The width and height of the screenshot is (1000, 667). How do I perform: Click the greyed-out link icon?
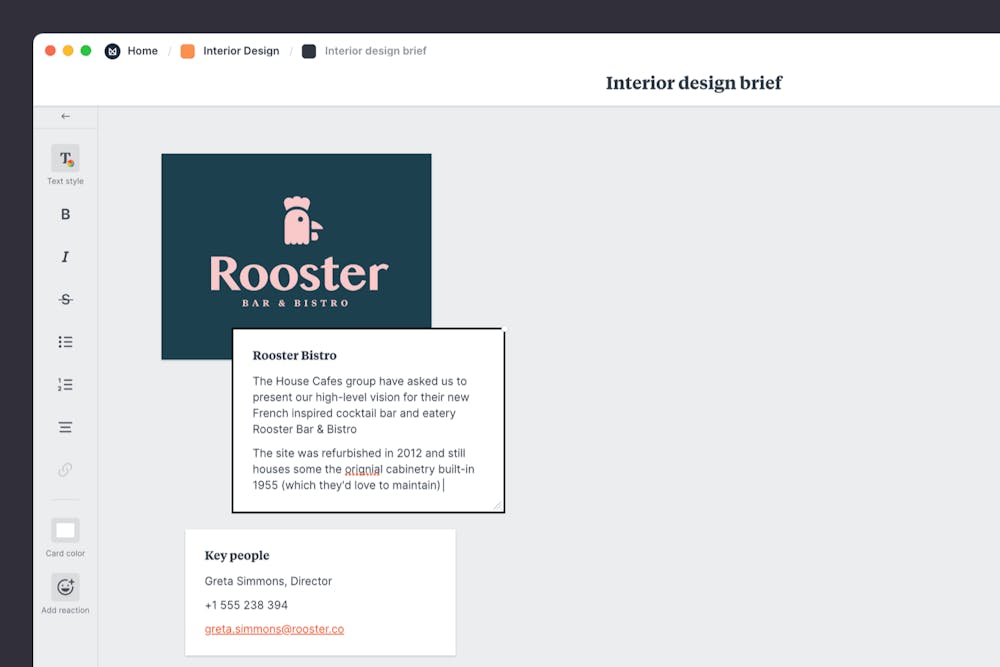point(65,469)
